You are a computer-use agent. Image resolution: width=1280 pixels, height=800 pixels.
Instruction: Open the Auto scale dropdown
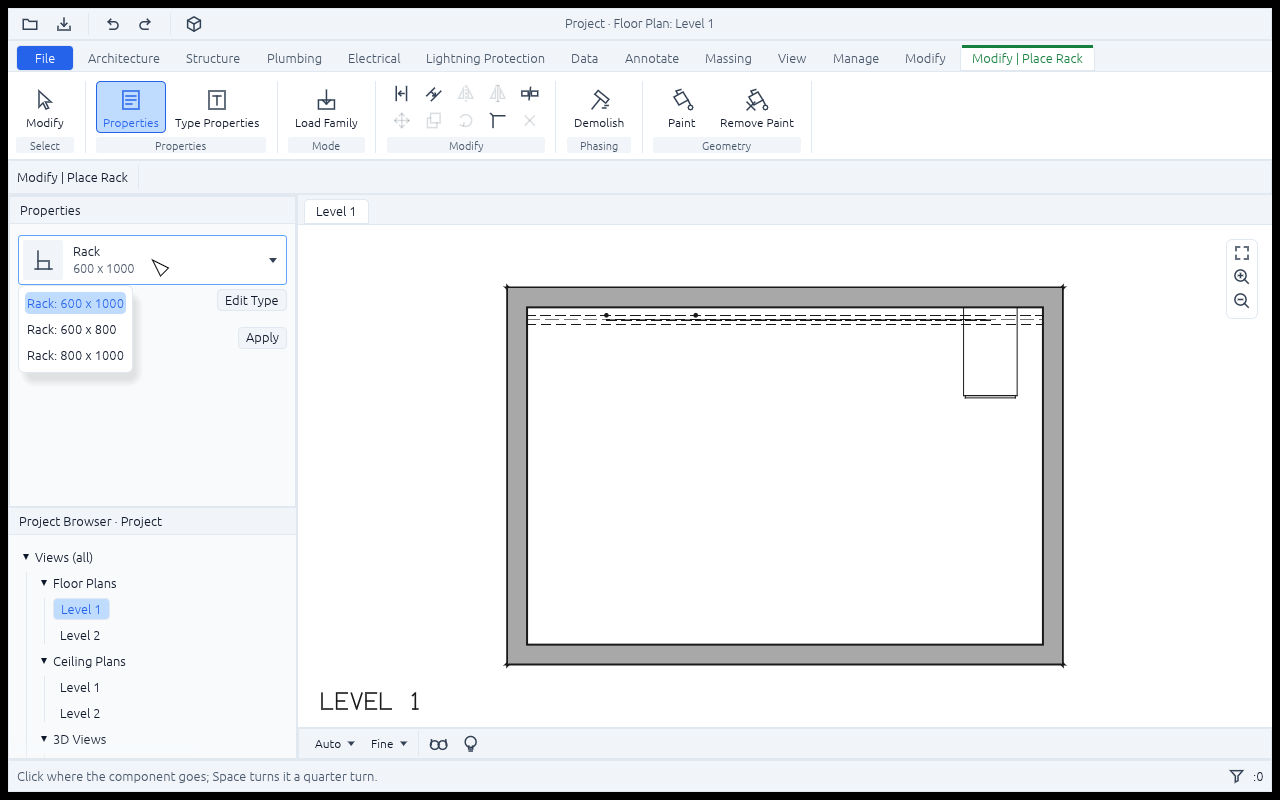(335, 744)
